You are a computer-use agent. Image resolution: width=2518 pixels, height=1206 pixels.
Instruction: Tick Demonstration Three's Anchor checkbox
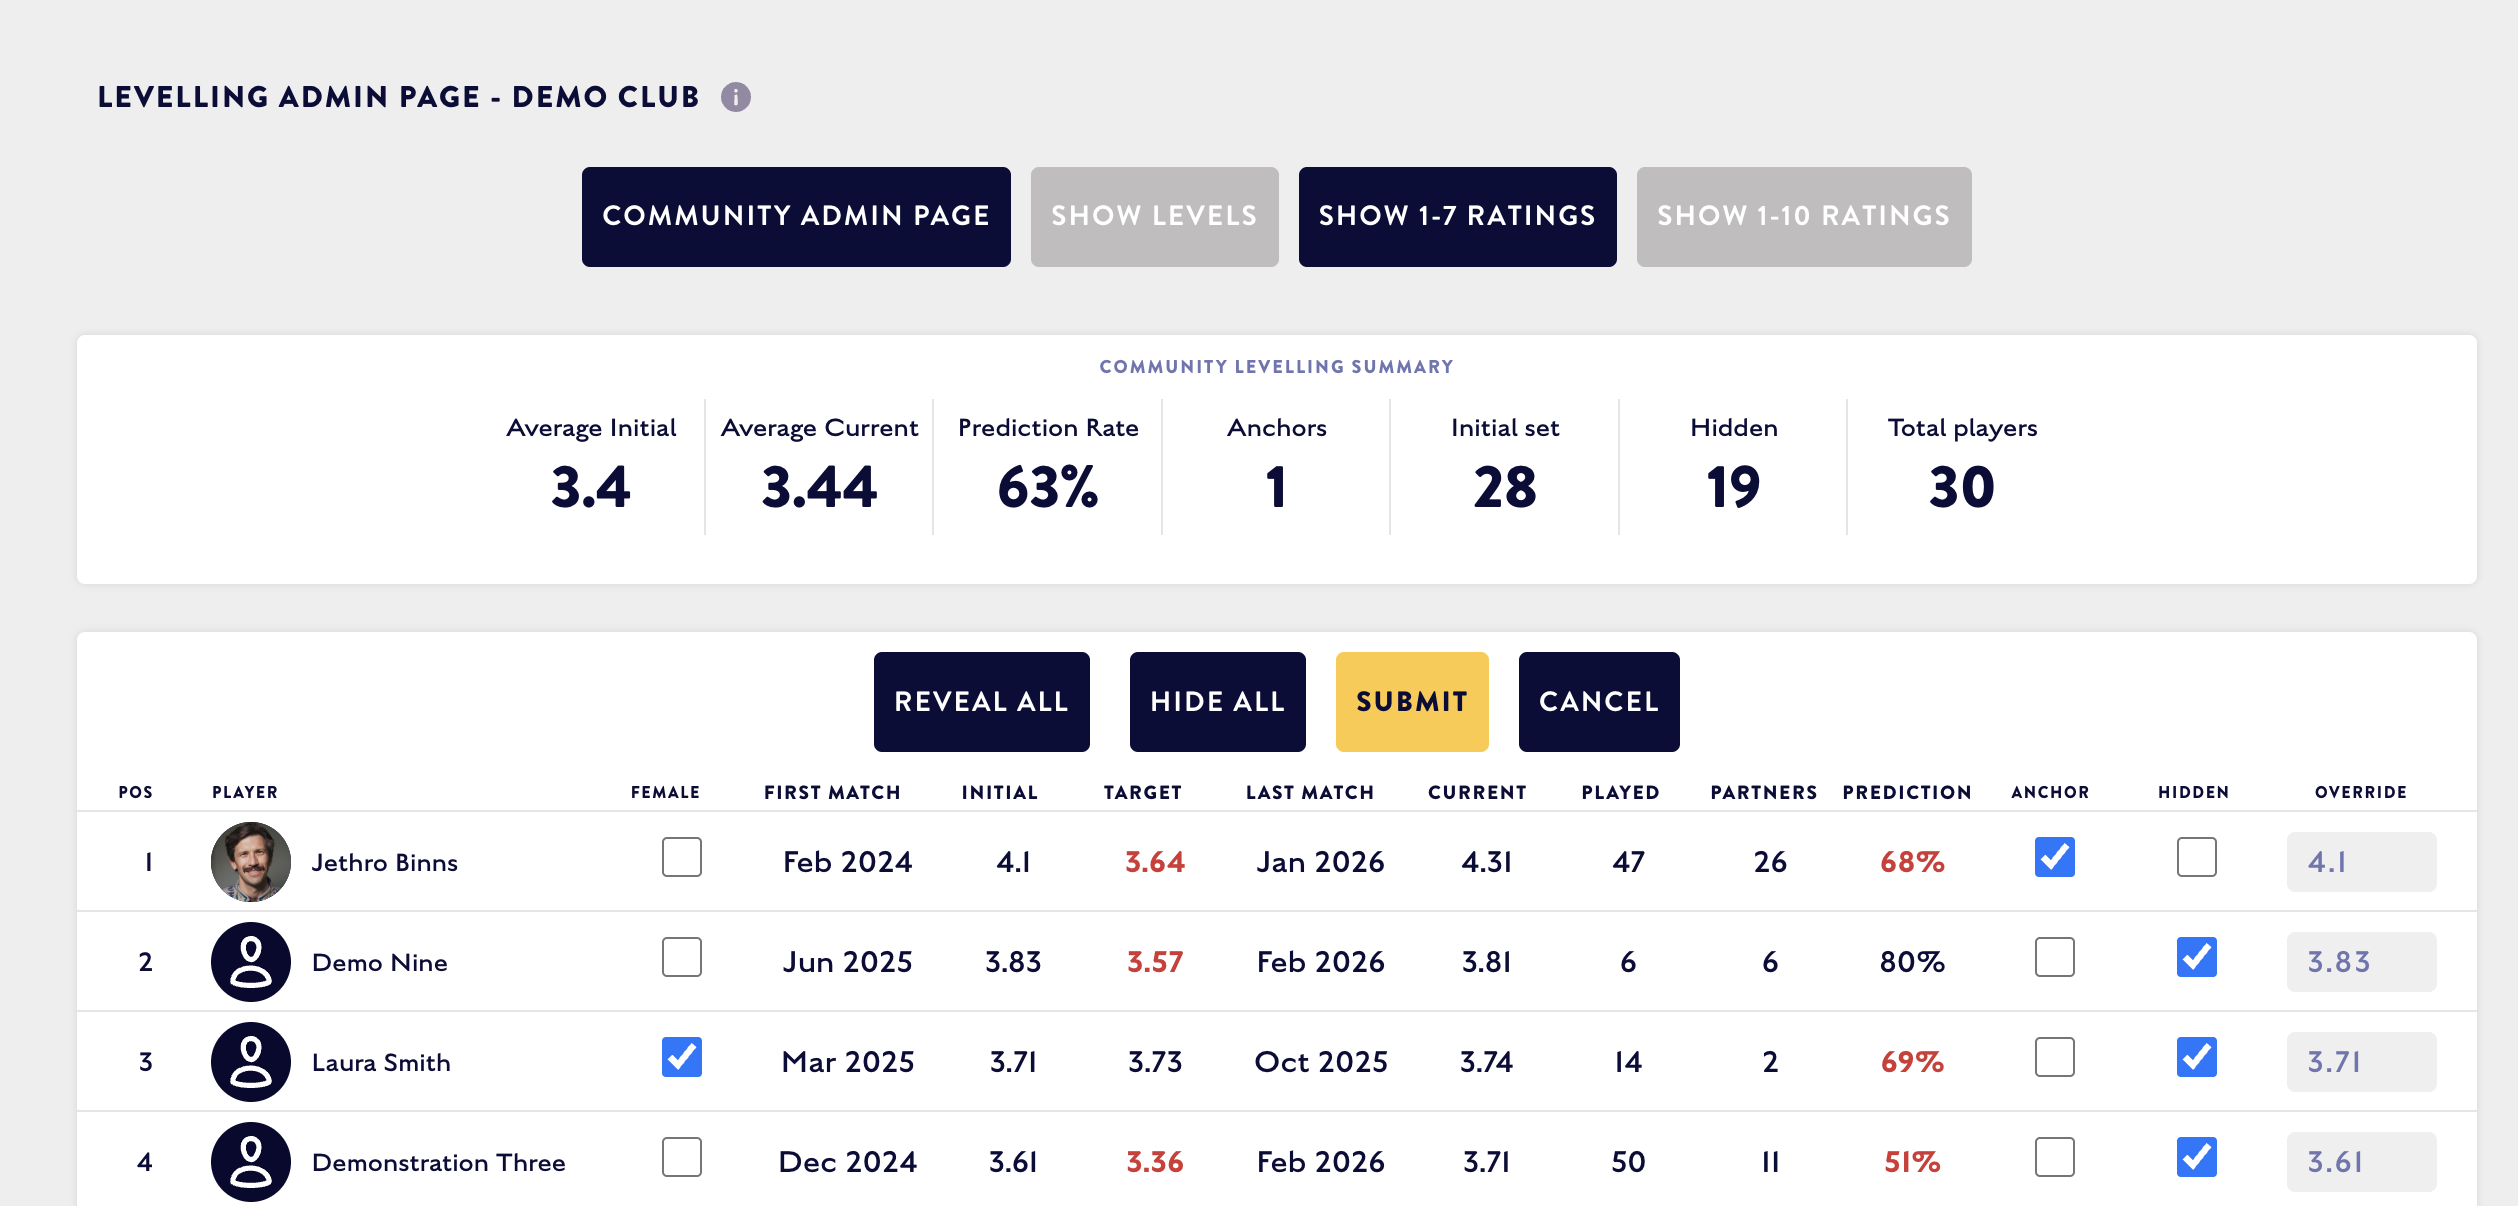click(x=2054, y=1157)
